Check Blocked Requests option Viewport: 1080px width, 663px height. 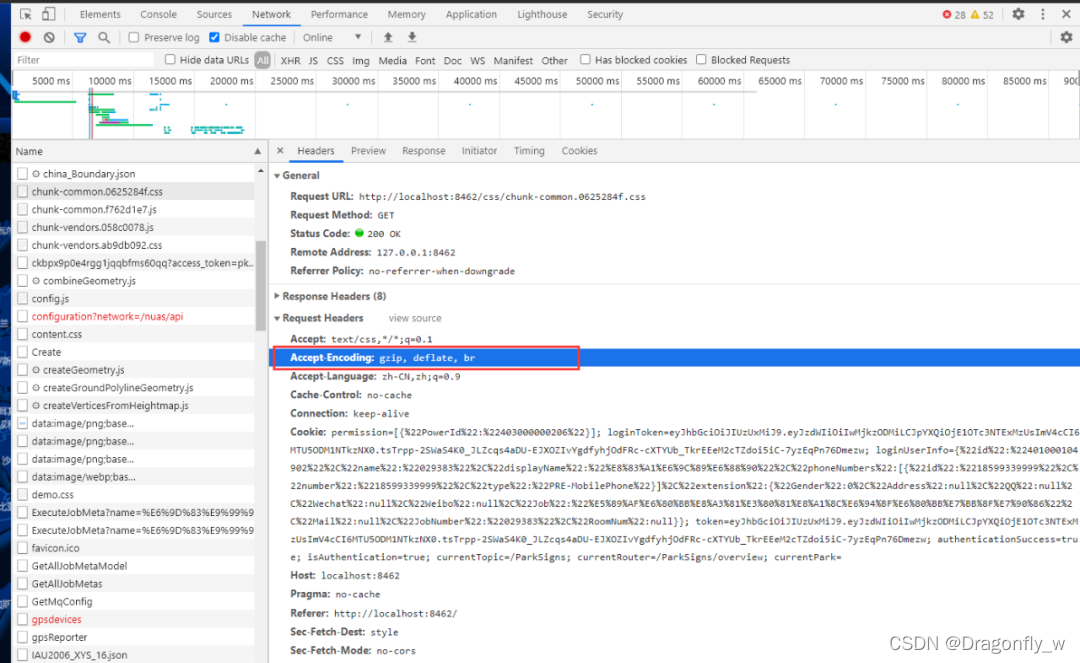pyautogui.click(x=701, y=59)
